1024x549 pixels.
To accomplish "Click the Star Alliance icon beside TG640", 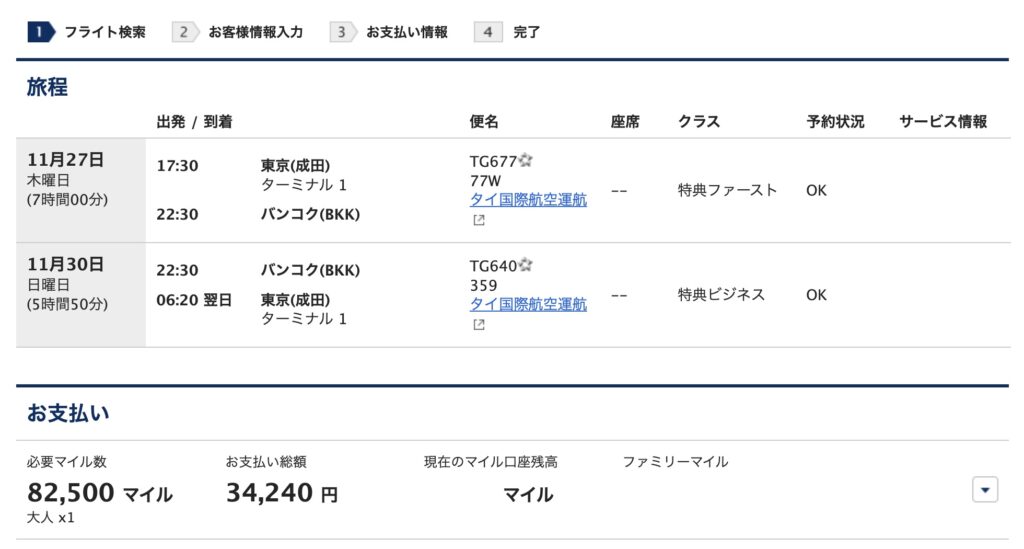I will [526, 266].
